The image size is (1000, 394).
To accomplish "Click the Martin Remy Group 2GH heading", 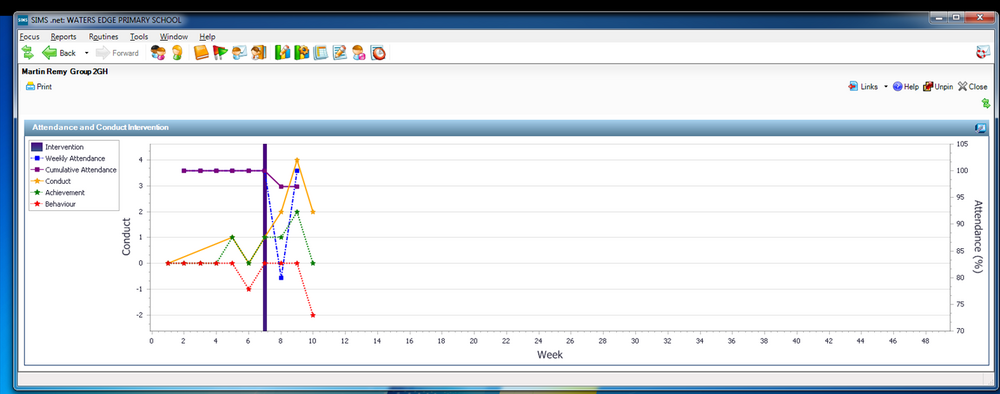I will coord(65,71).
